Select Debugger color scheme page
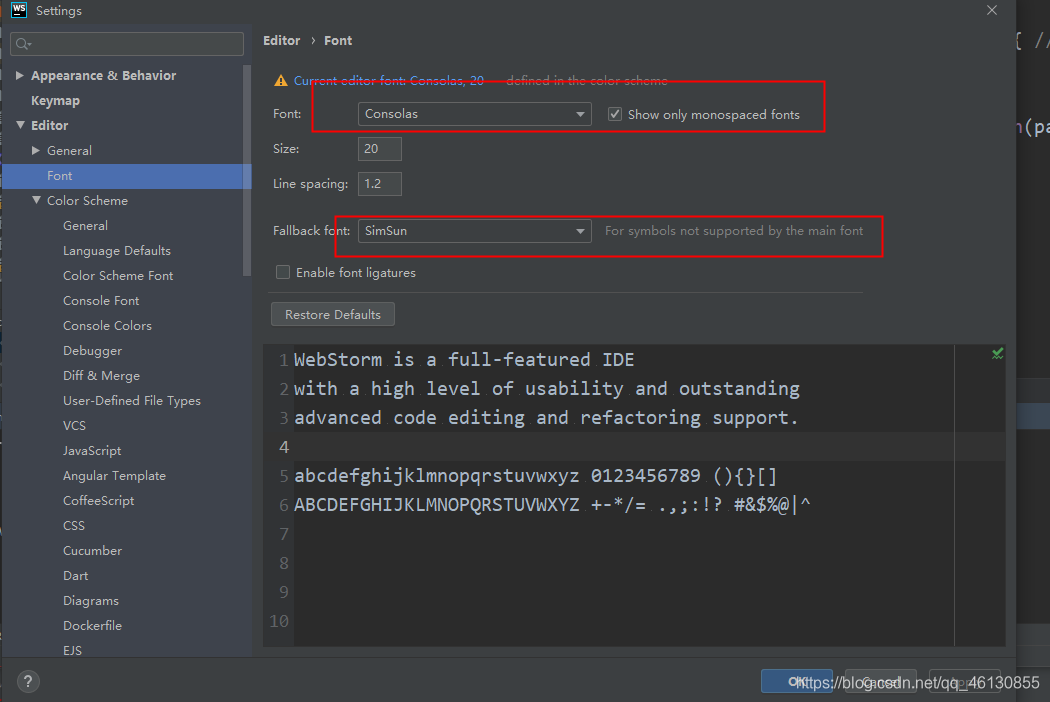 (92, 350)
